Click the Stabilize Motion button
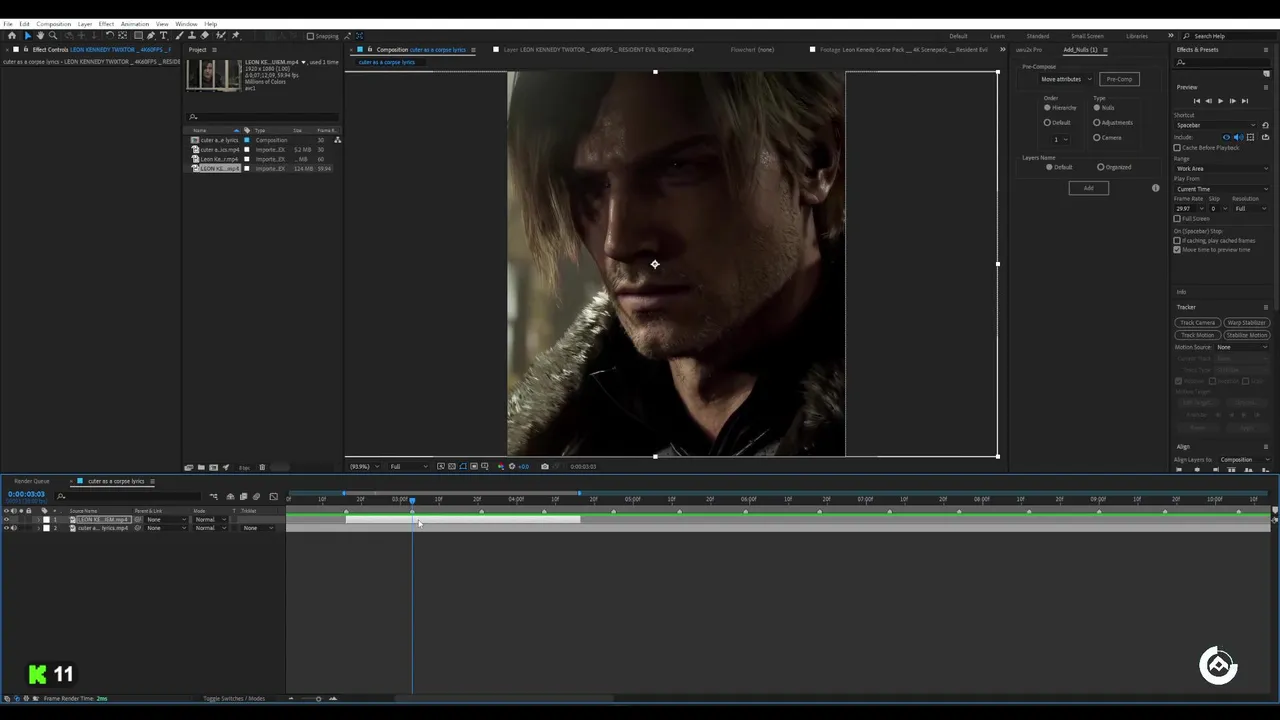1280x720 pixels. coord(1246,335)
